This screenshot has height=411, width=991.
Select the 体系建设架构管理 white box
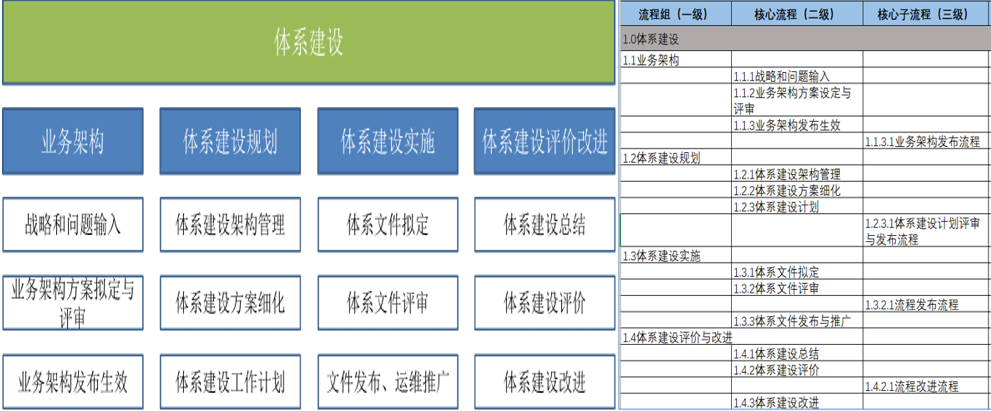tap(230, 224)
